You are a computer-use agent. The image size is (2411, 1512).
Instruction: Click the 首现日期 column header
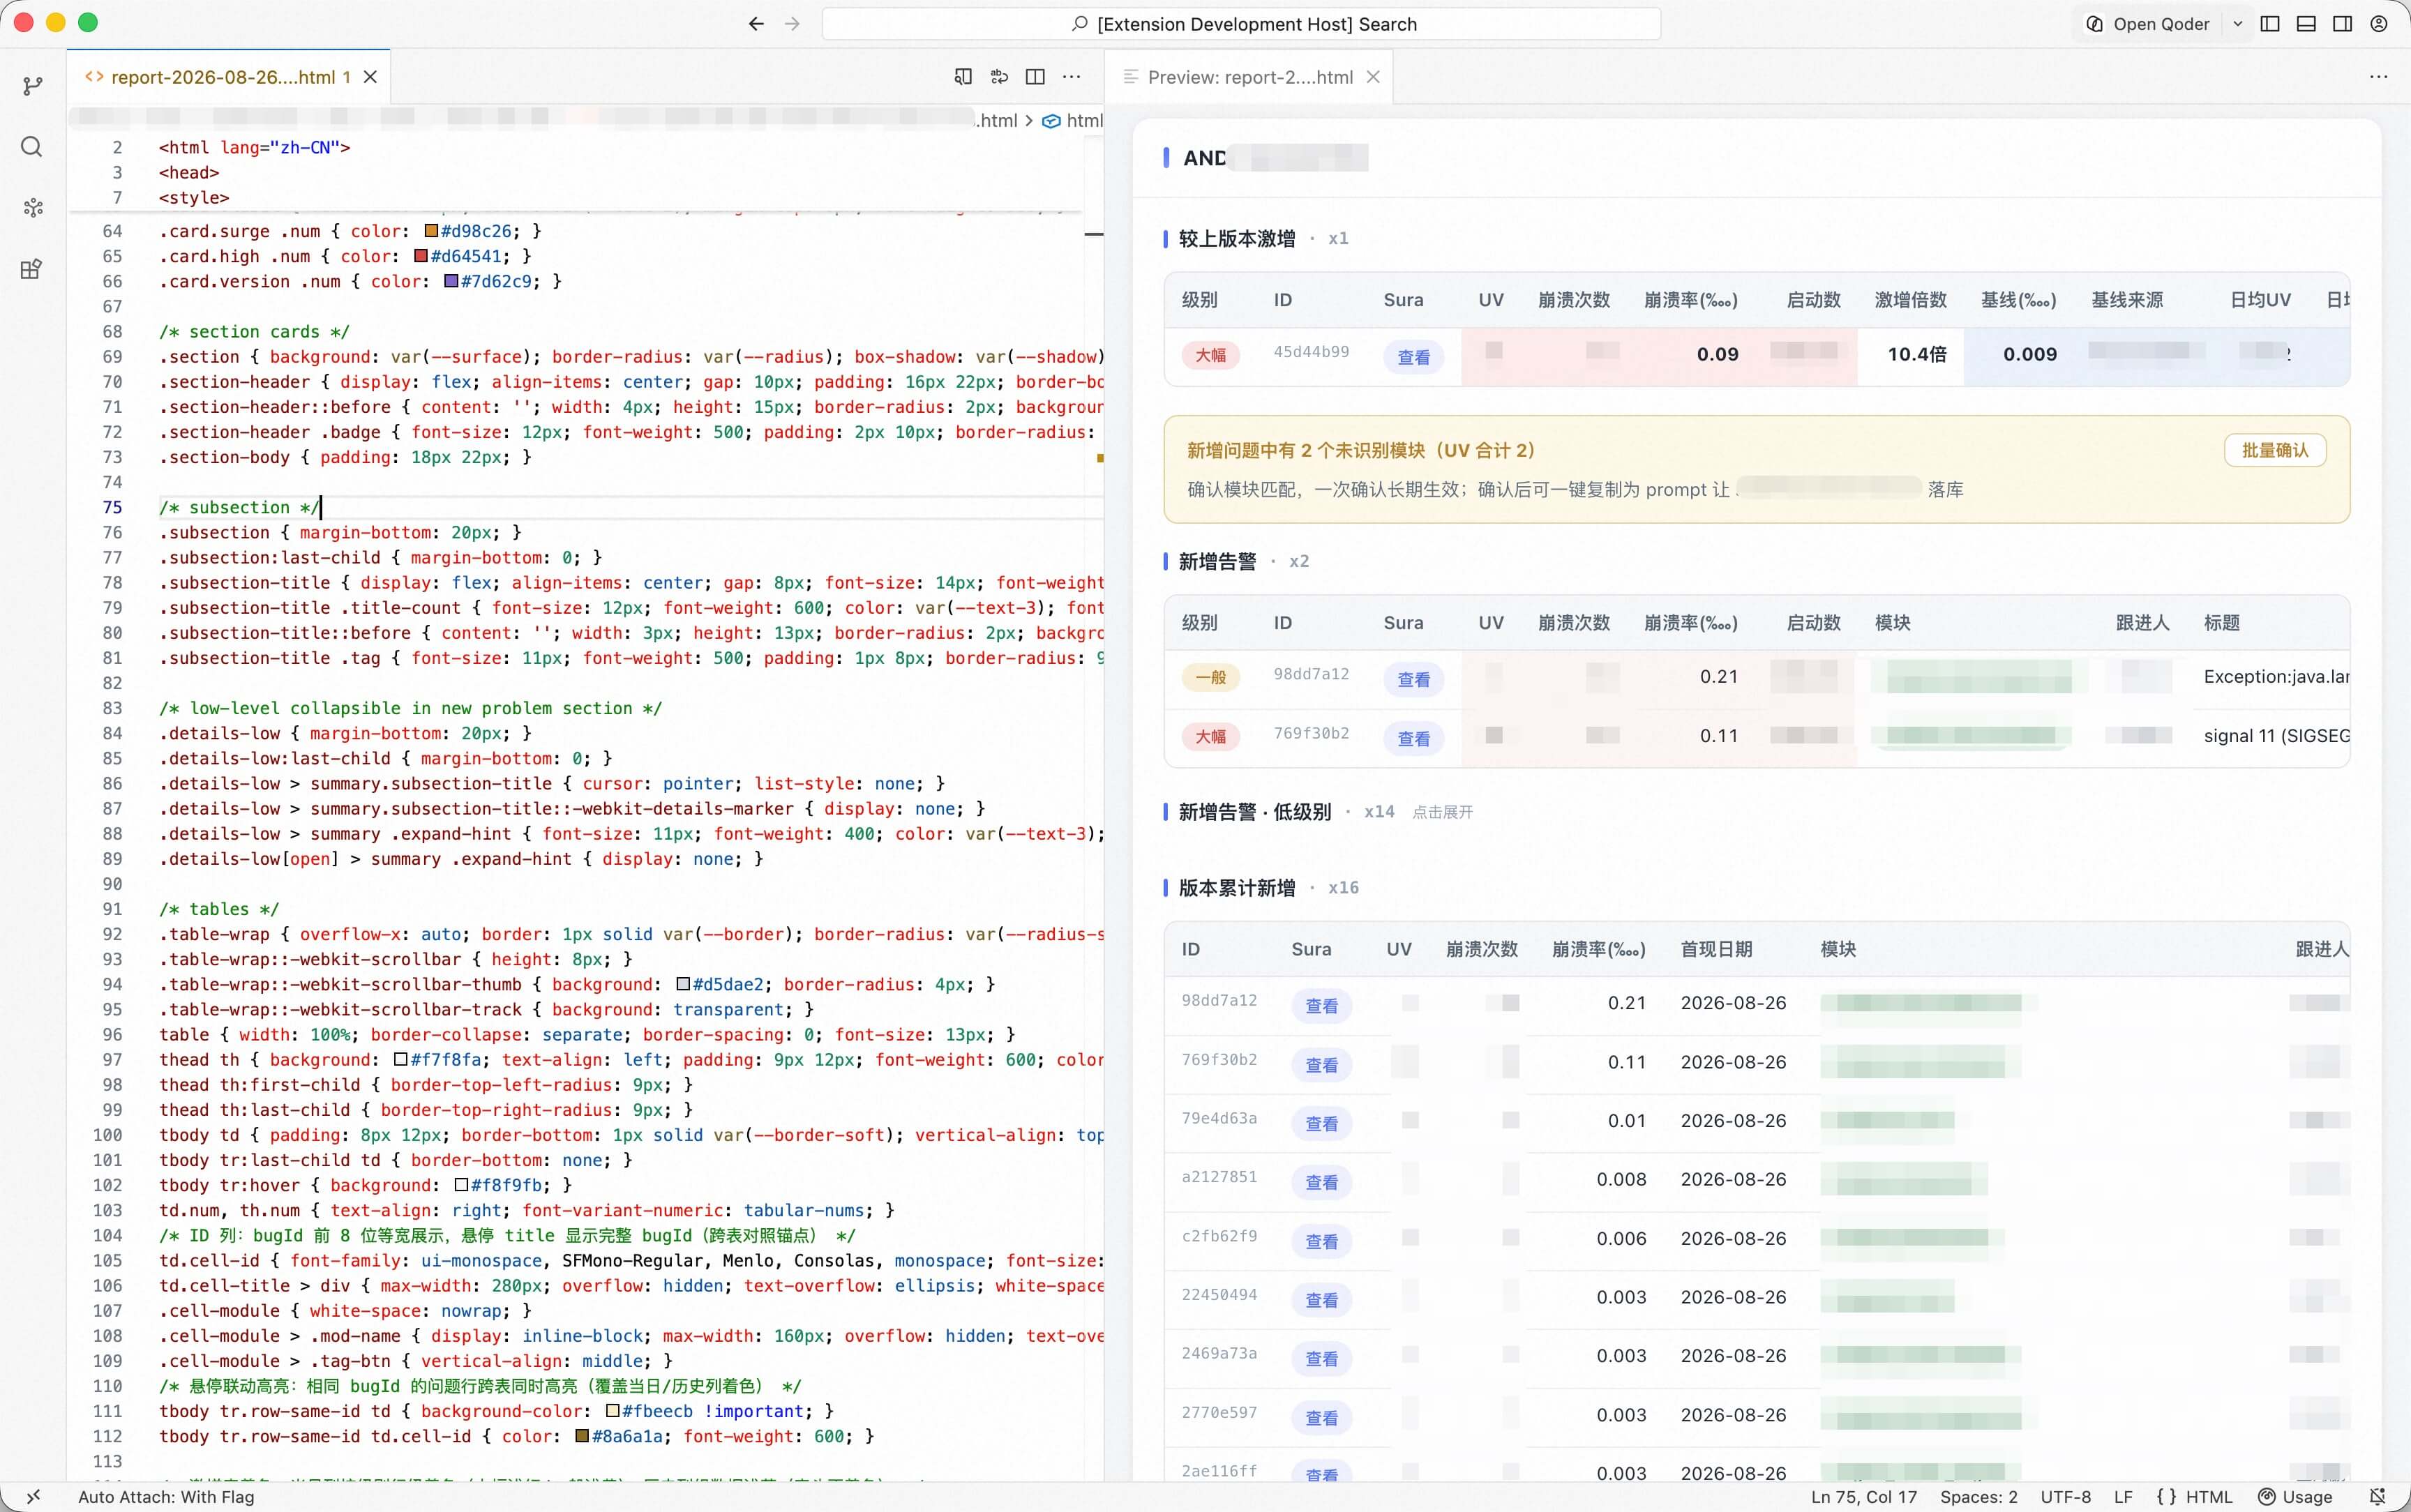[1716, 949]
